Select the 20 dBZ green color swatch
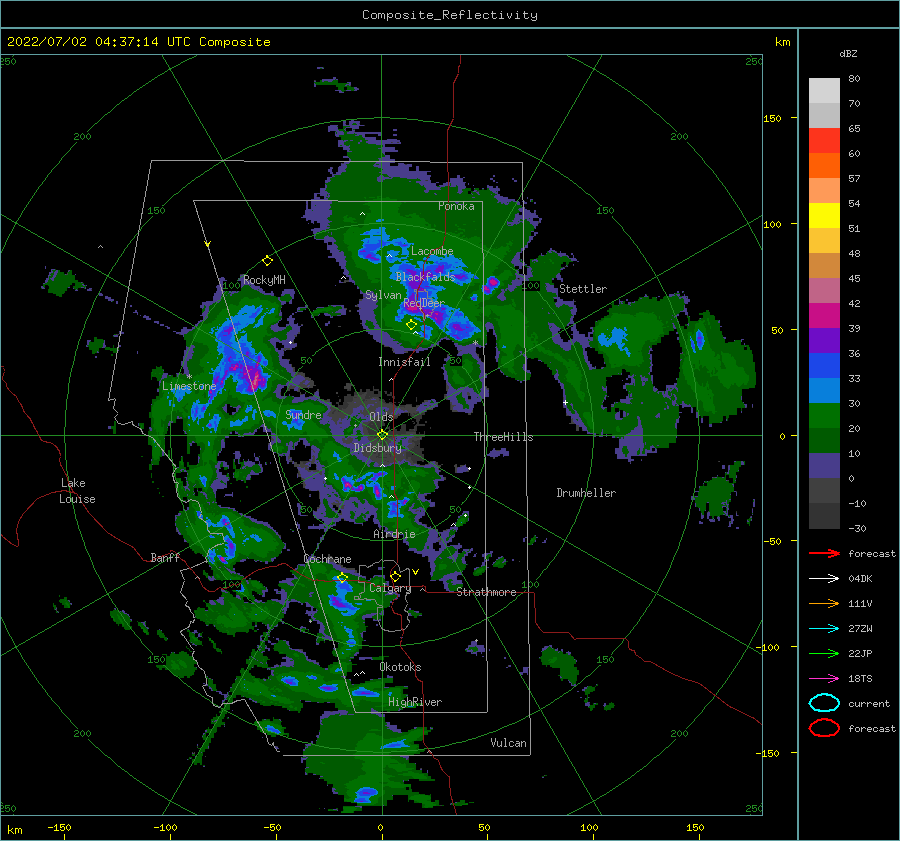 coord(824,416)
